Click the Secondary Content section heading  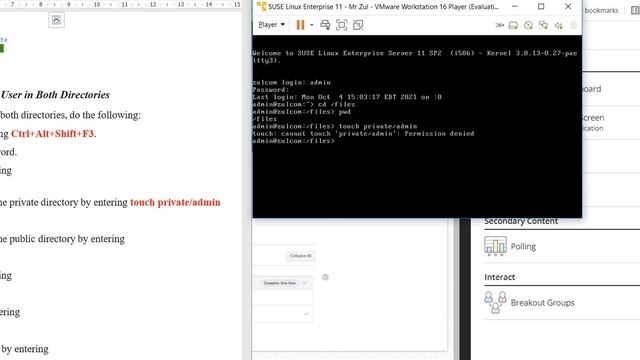(x=521, y=221)
